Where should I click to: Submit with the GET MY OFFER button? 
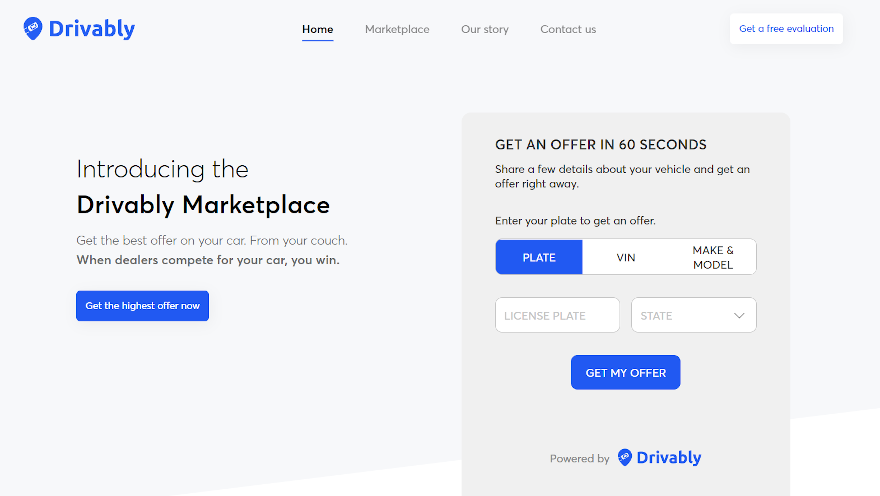(625, 373)
